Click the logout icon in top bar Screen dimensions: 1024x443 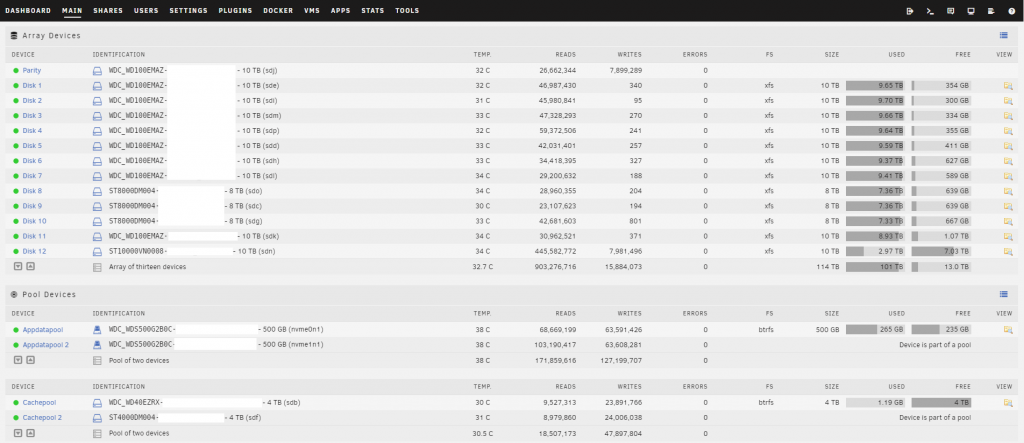[909, 11]
